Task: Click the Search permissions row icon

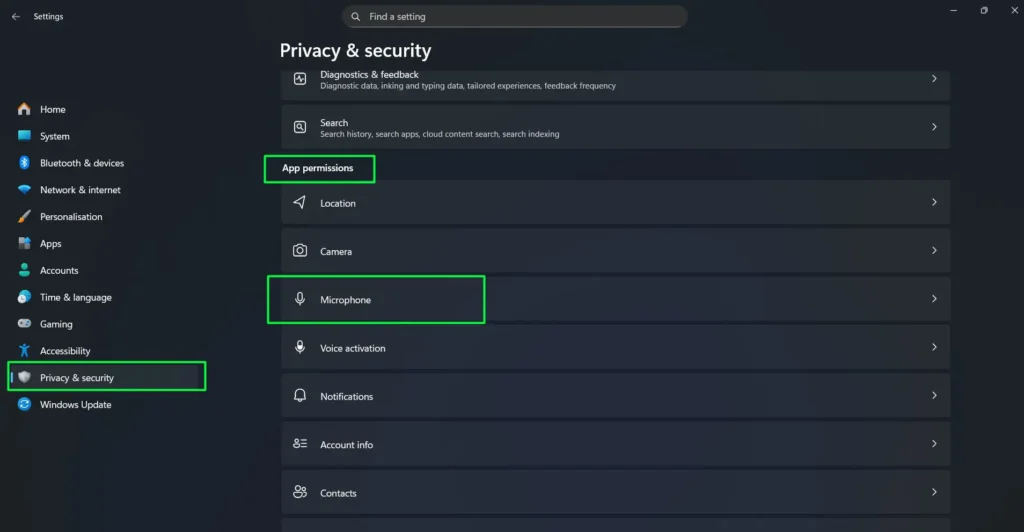Action: 300,127
